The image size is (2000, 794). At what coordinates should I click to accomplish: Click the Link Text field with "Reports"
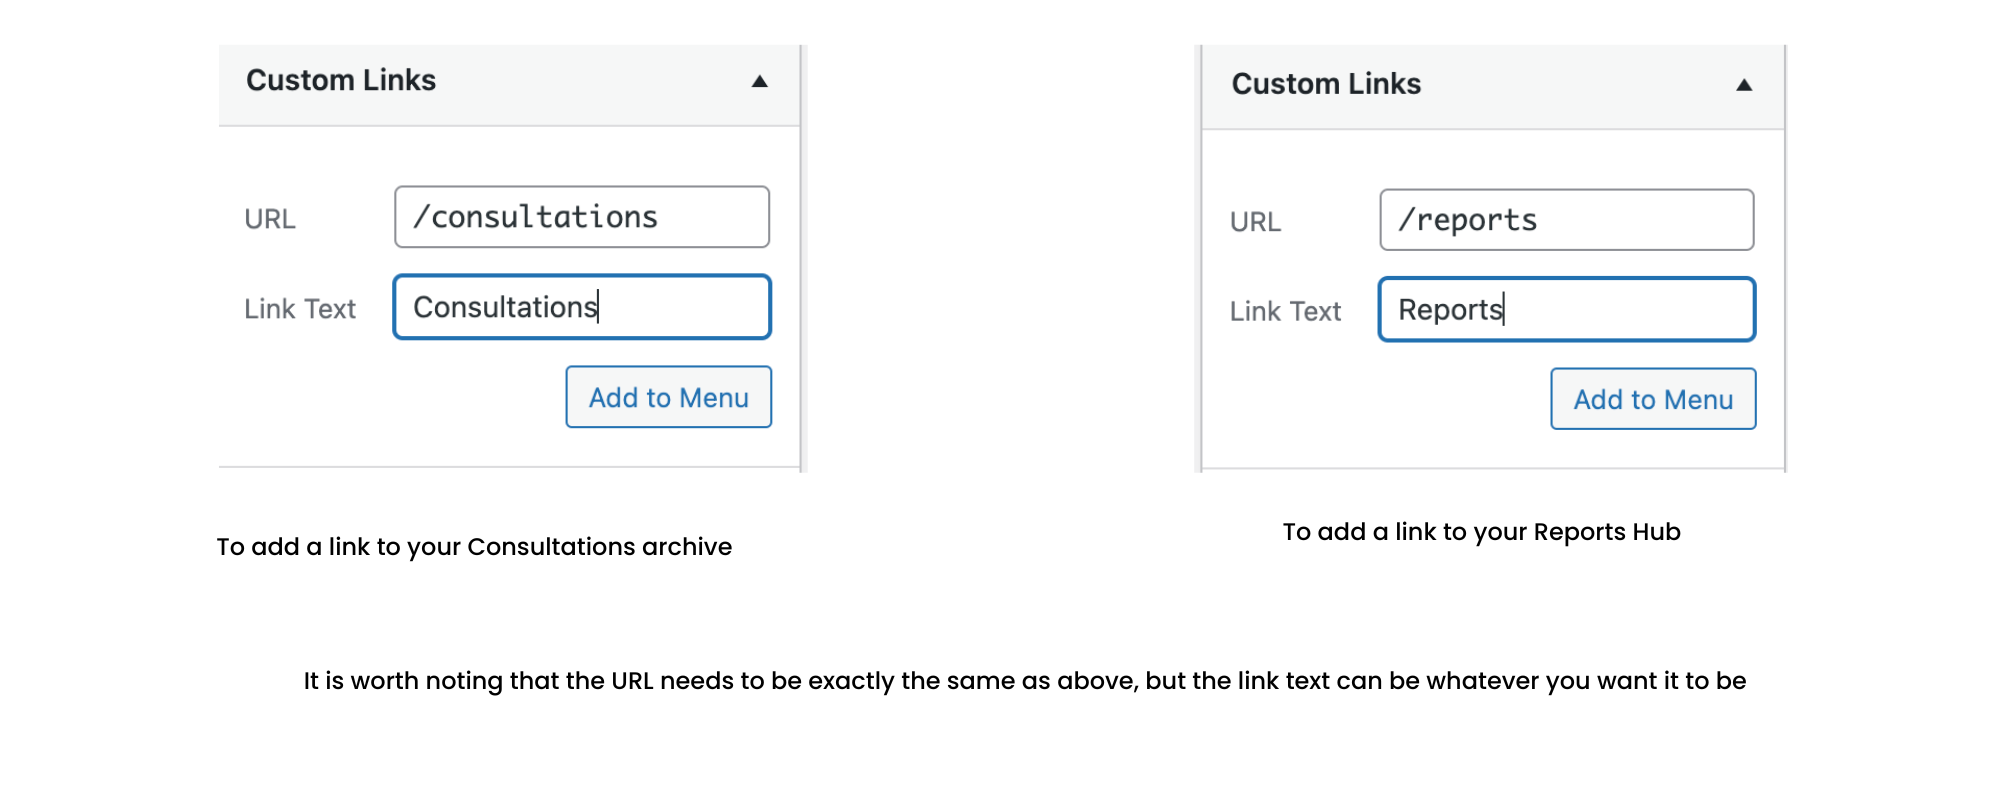[x=1566, y=310]
